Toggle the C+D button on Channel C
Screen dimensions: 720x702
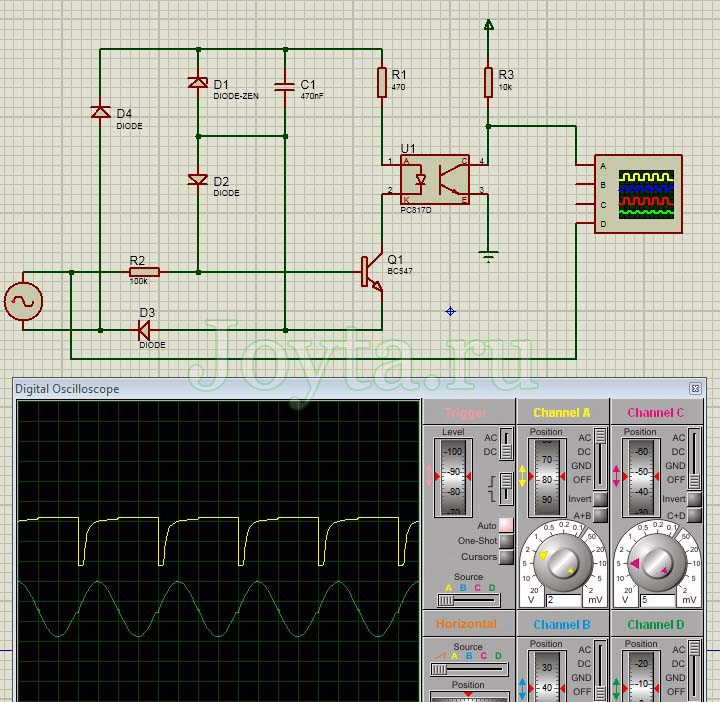point(693,515)
